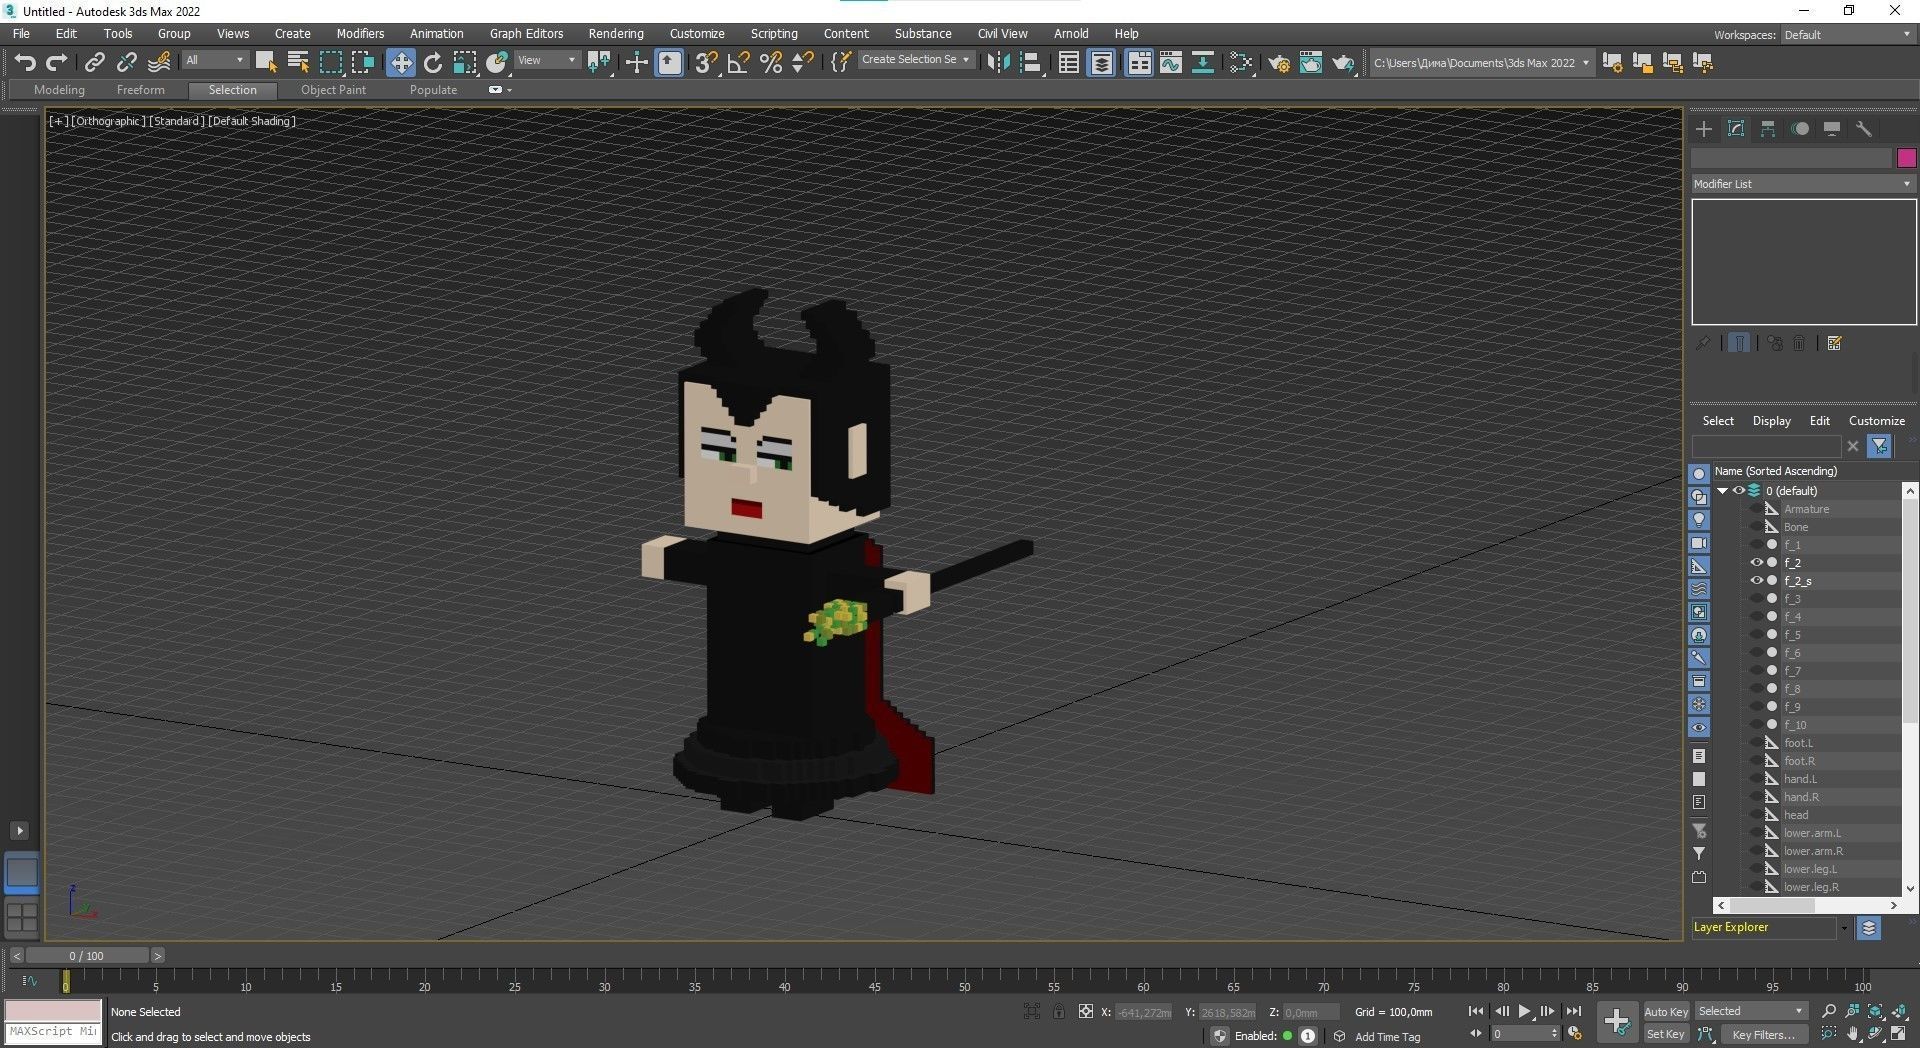
Task: Click the Play Animation button
Action: pos(1524,1012)
